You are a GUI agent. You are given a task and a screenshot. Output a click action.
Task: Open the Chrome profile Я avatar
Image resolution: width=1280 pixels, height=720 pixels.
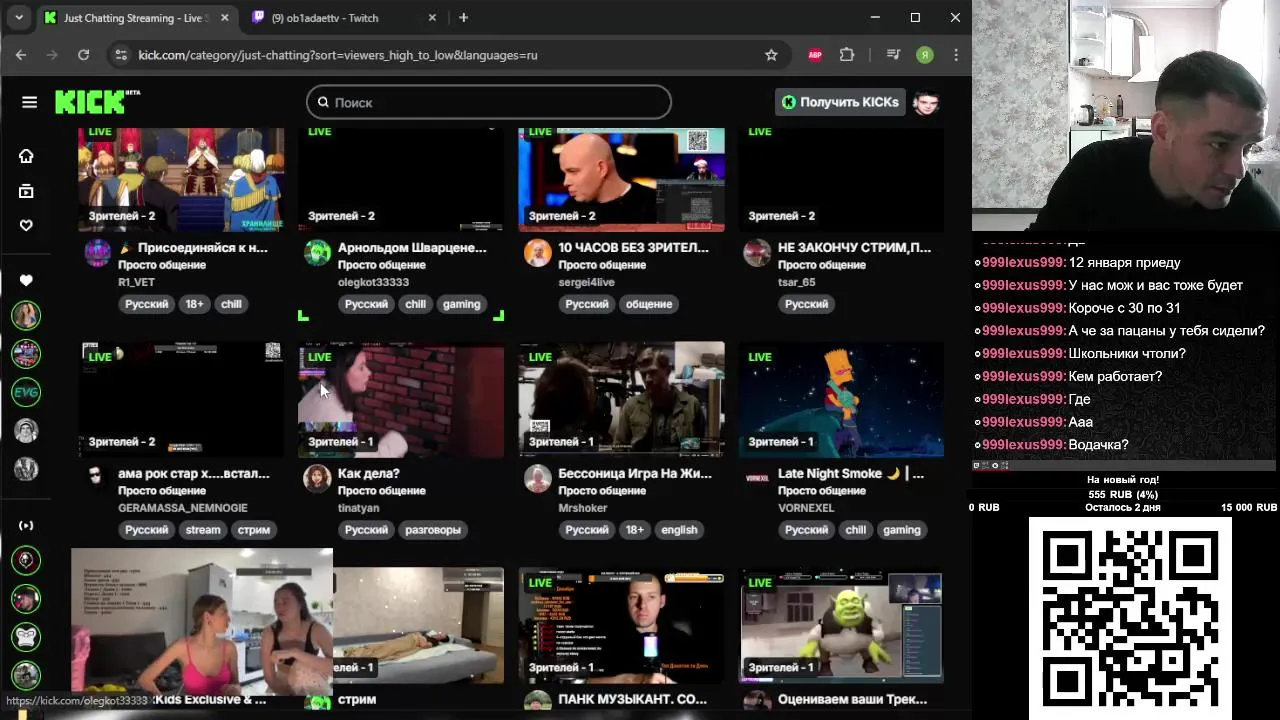tap(925, 55)
